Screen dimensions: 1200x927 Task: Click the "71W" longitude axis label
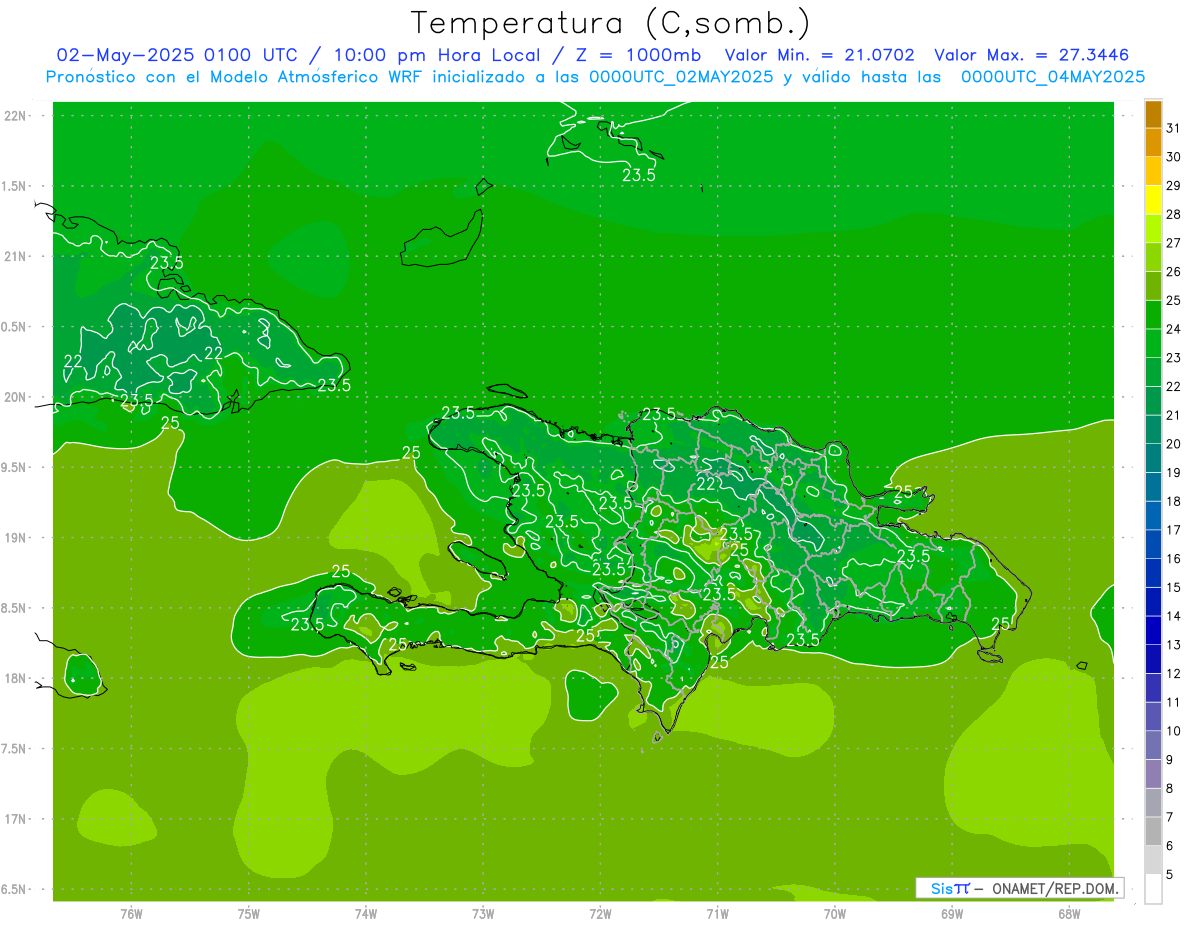717,914
